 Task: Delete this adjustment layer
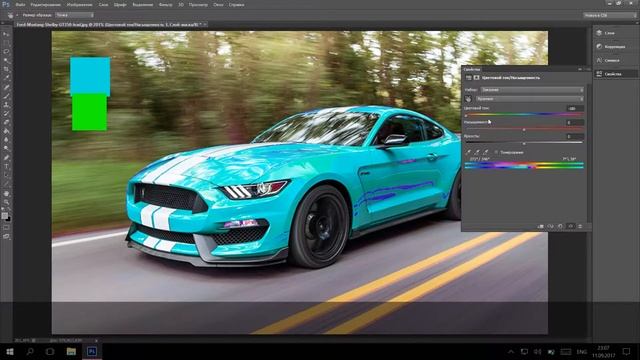580,226
